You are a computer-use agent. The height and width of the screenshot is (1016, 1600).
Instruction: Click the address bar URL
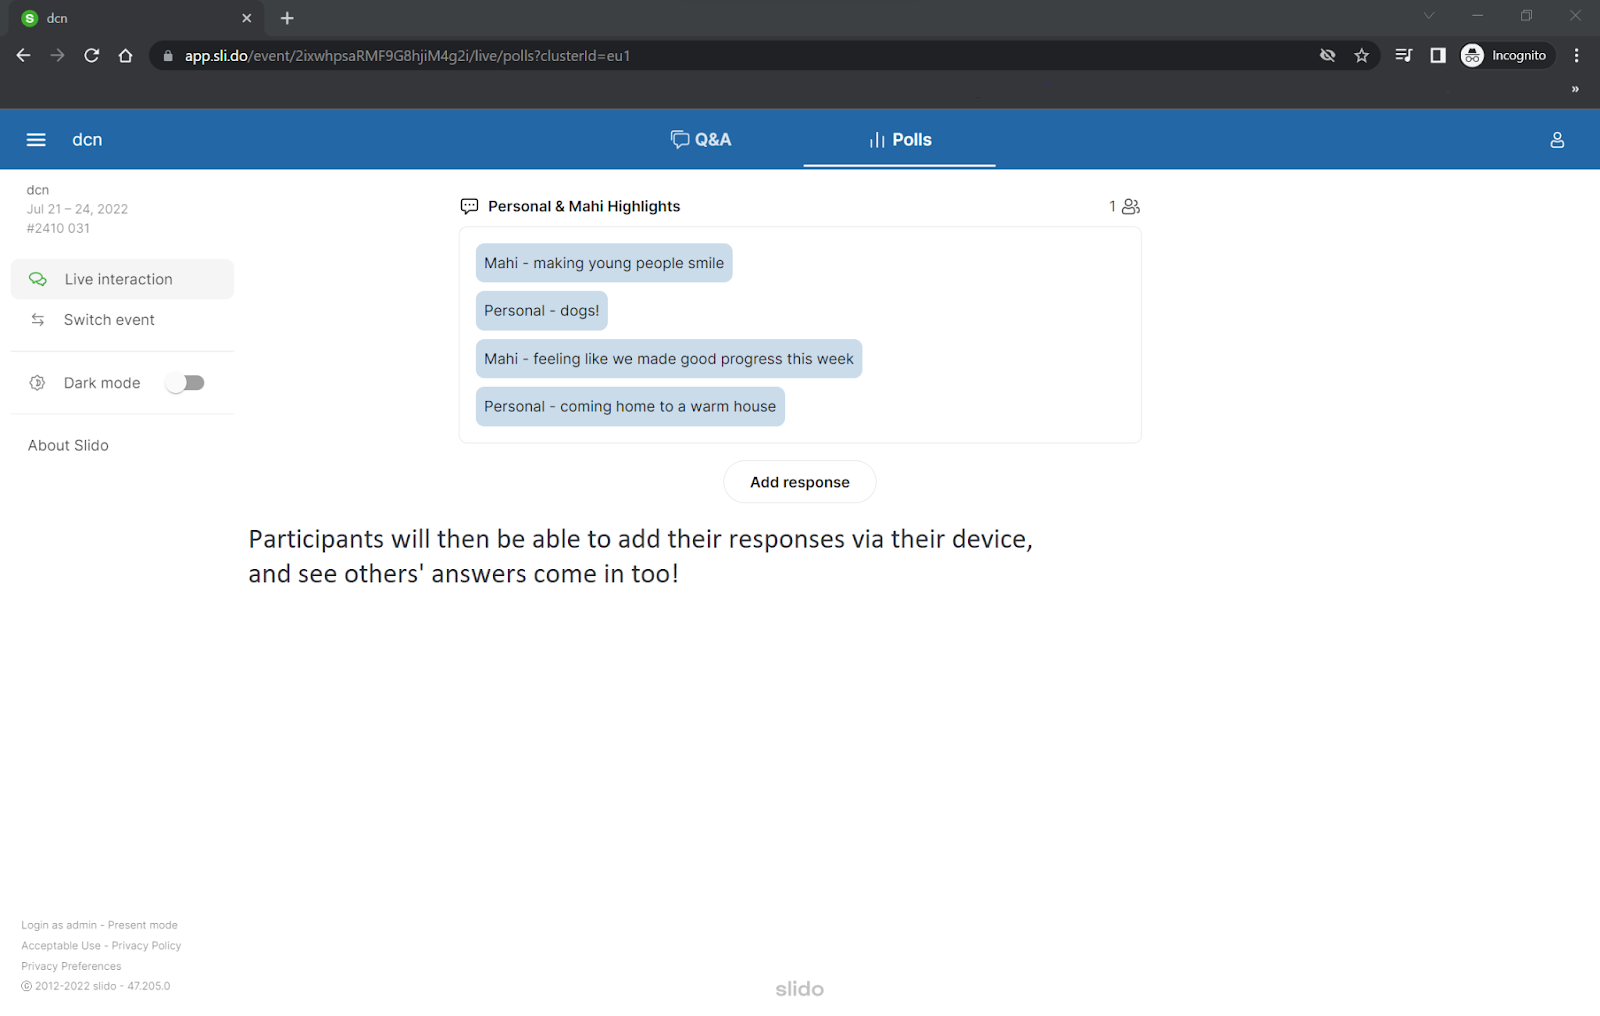coord(407,56)
